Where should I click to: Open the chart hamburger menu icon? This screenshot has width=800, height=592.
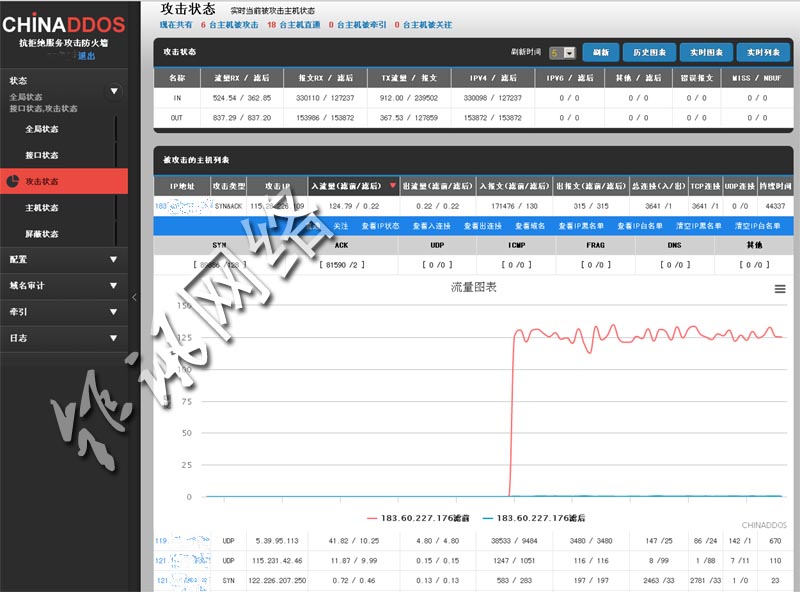780,289
